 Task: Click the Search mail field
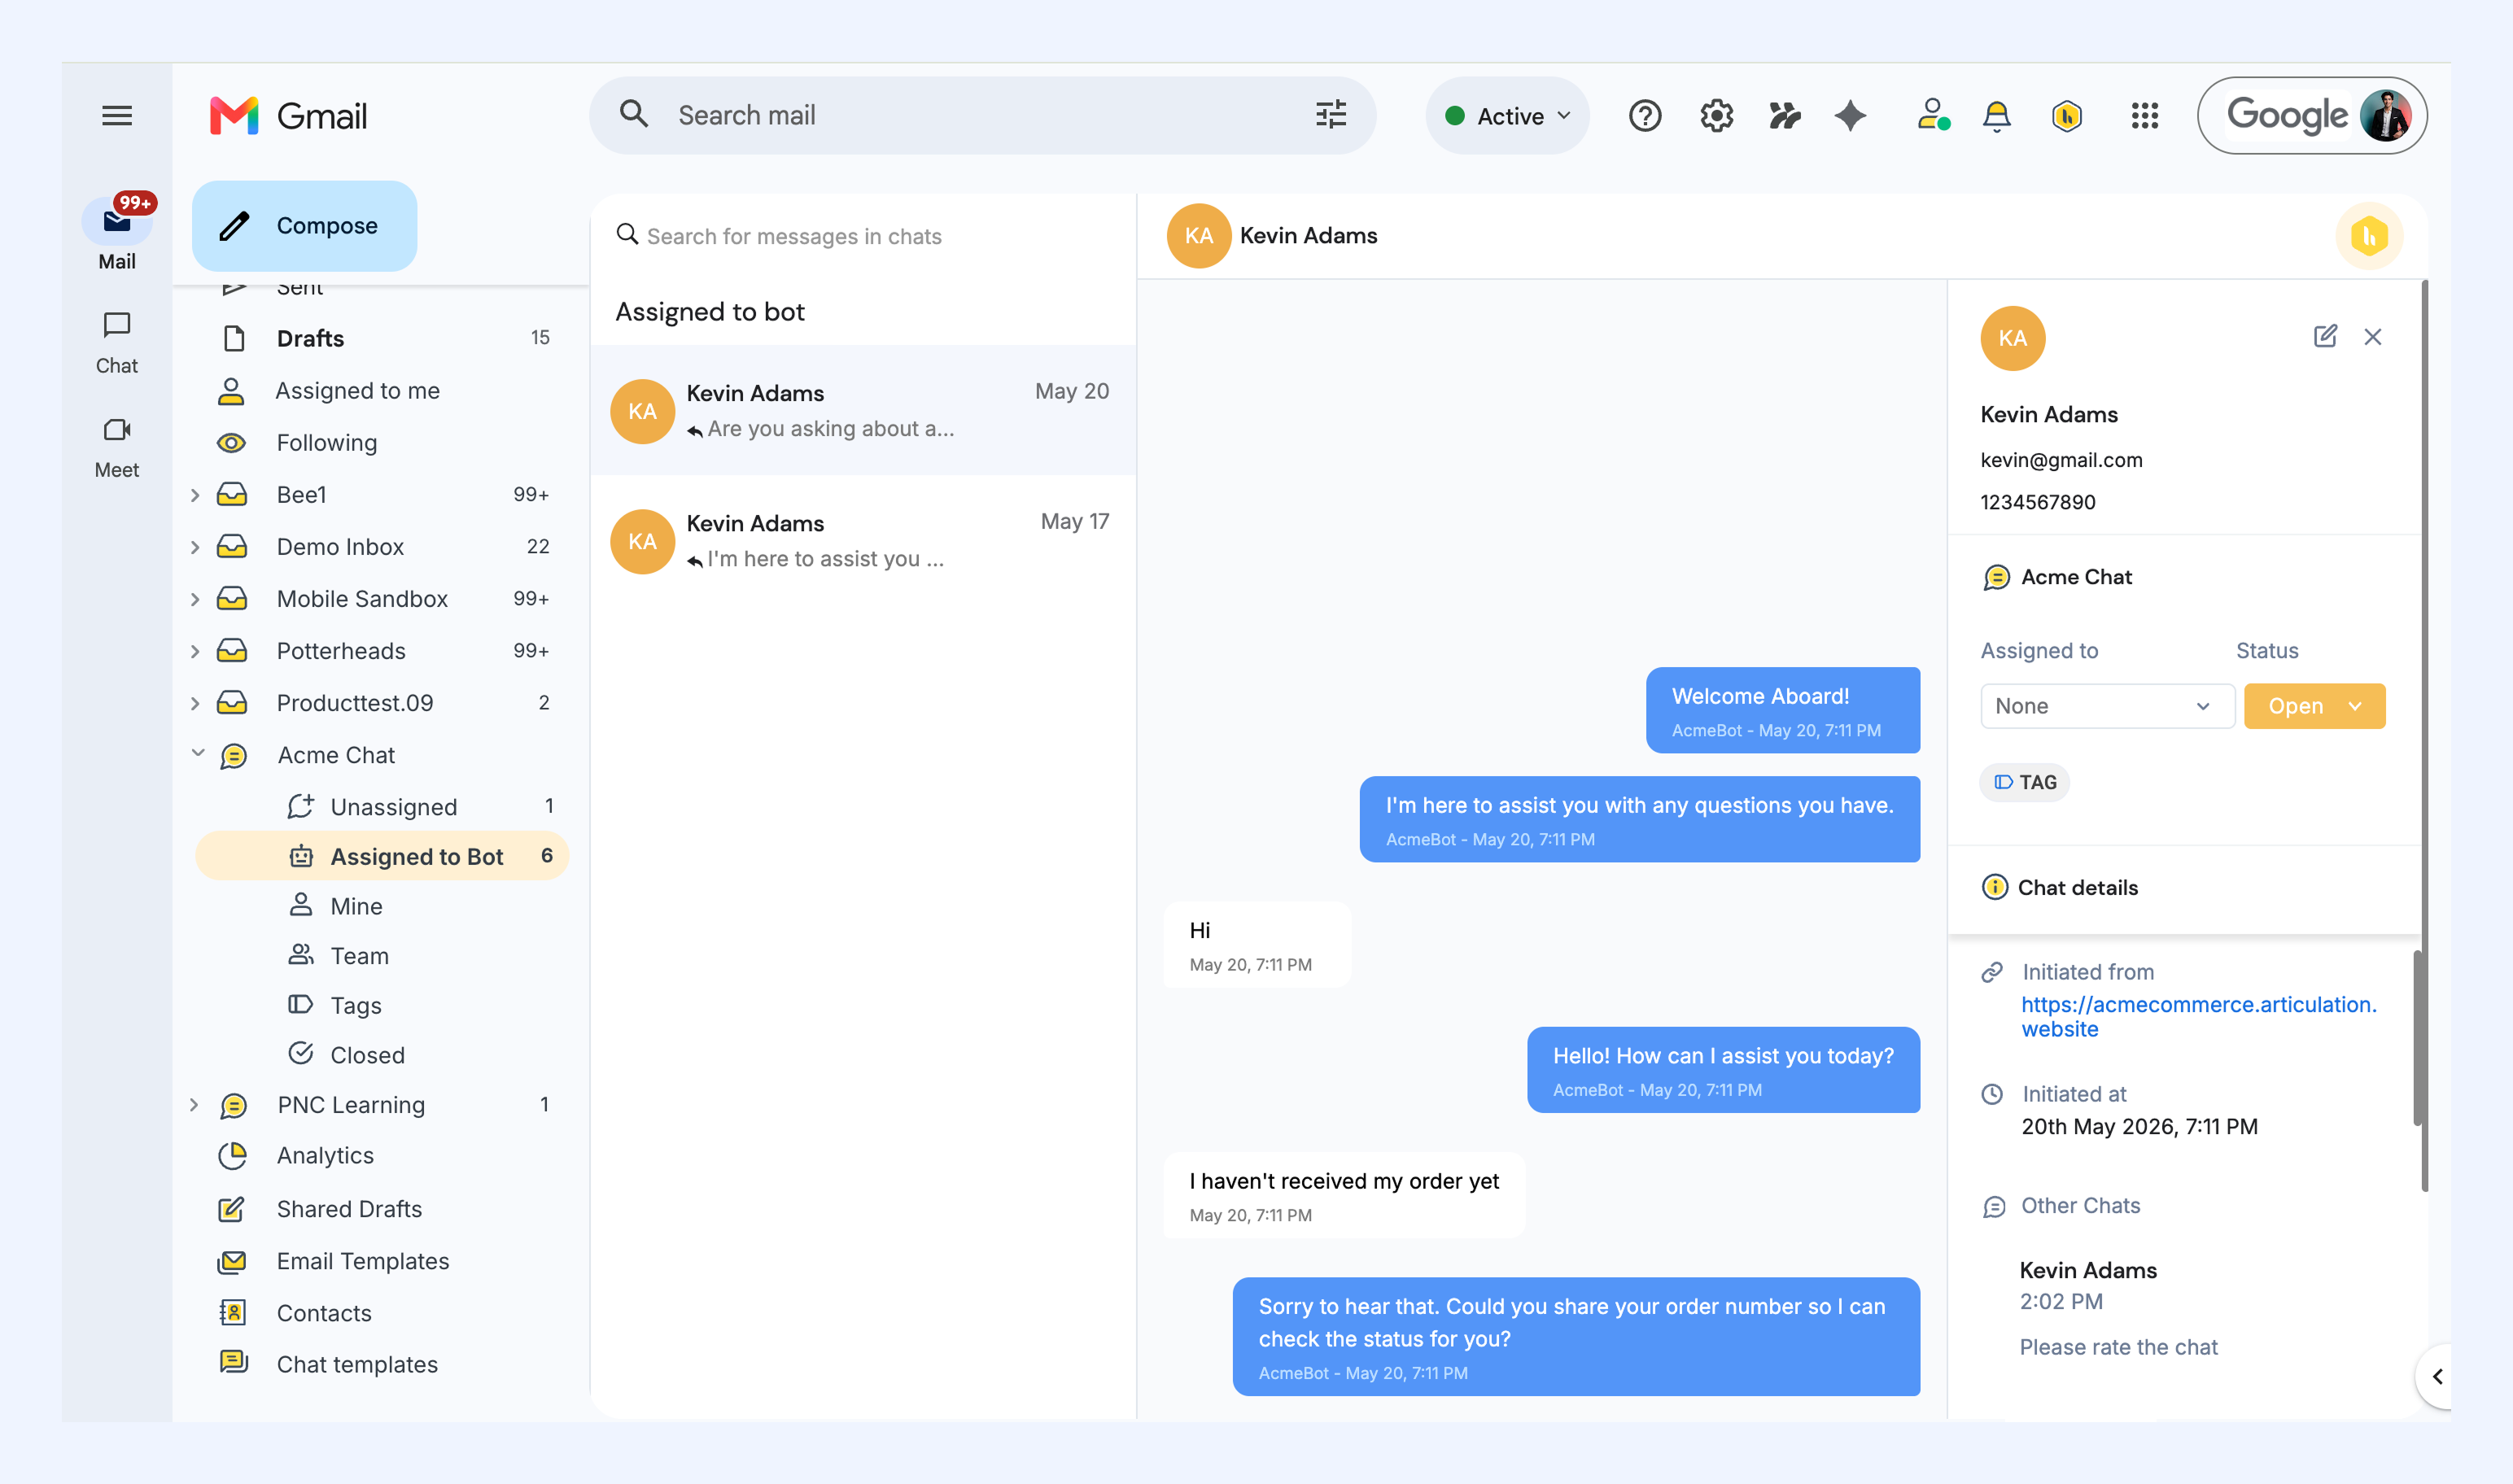point(982,116)
